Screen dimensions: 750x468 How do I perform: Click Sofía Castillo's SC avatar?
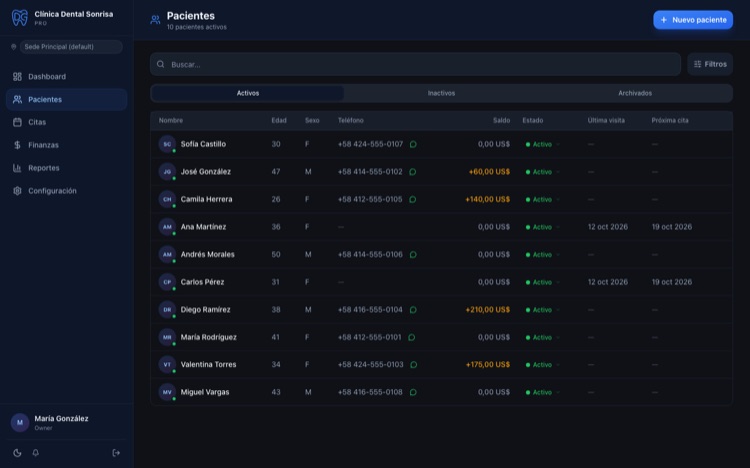167,144
